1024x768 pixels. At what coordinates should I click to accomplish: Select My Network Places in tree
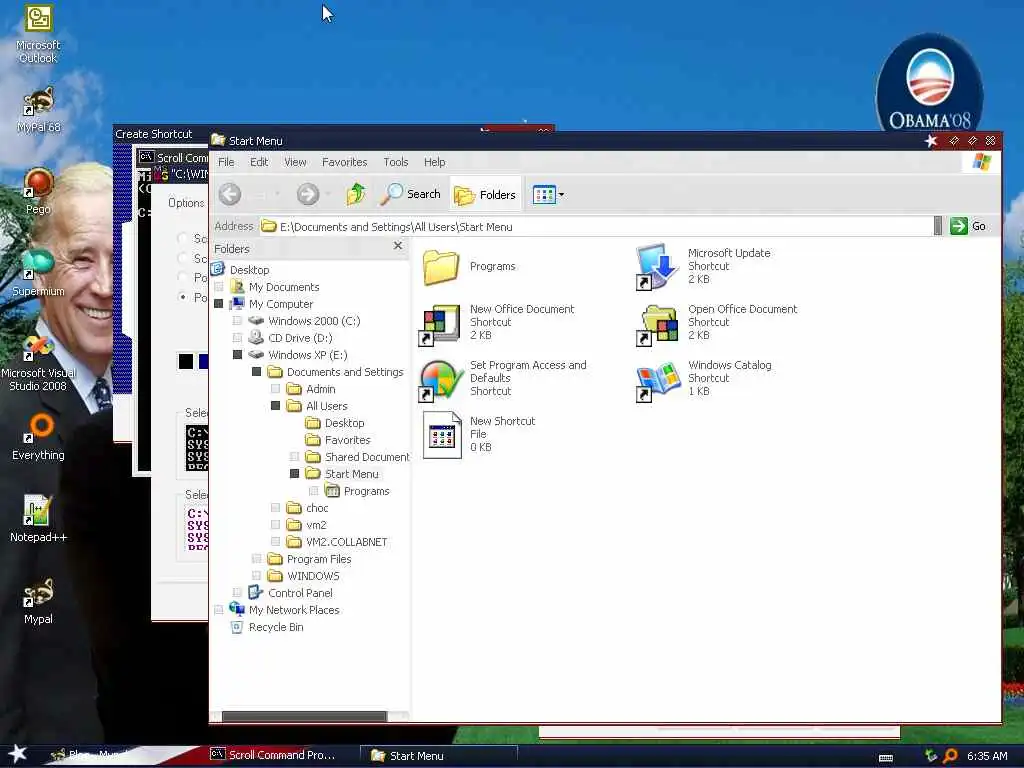click(294, 610)
